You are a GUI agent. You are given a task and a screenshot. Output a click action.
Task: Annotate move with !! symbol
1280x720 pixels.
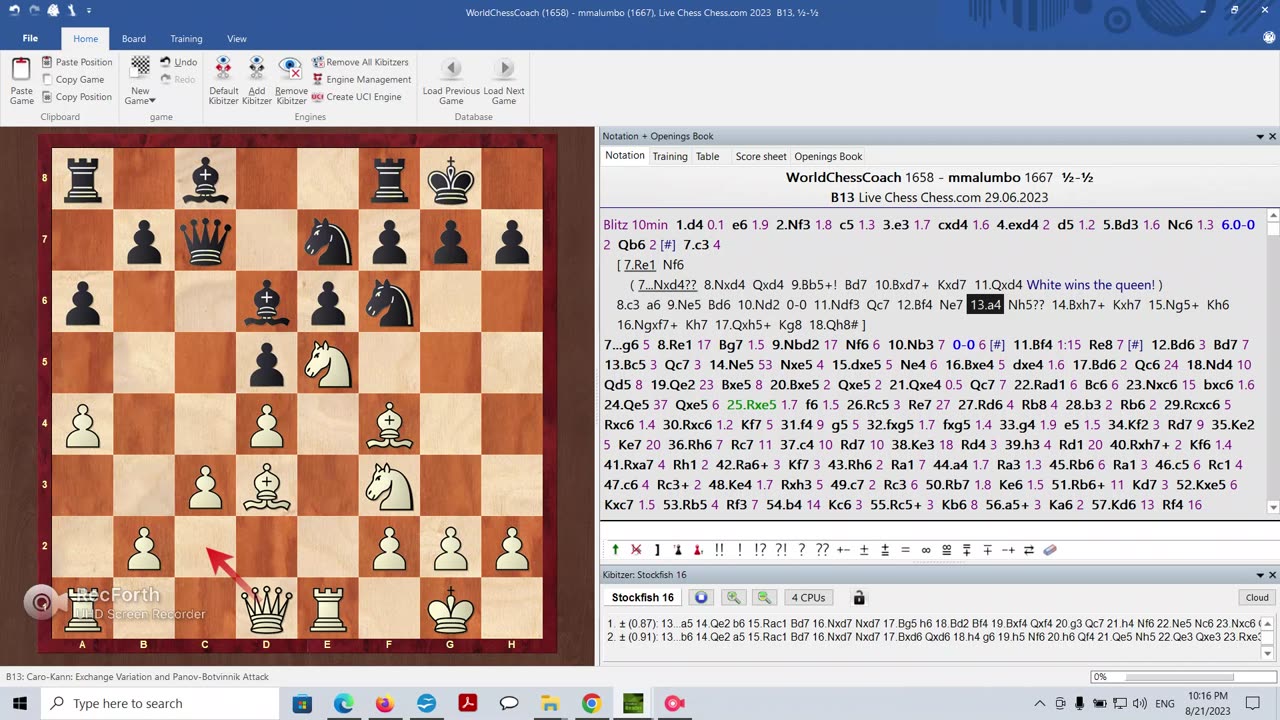pyautogui.click(x=719, y=549)
